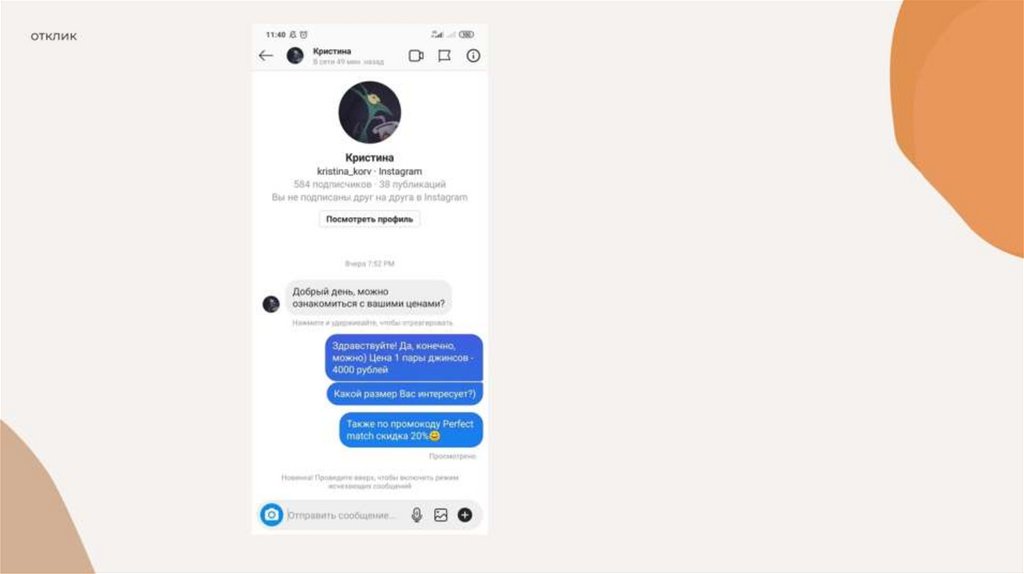Tap the flag icon in header

445,56
